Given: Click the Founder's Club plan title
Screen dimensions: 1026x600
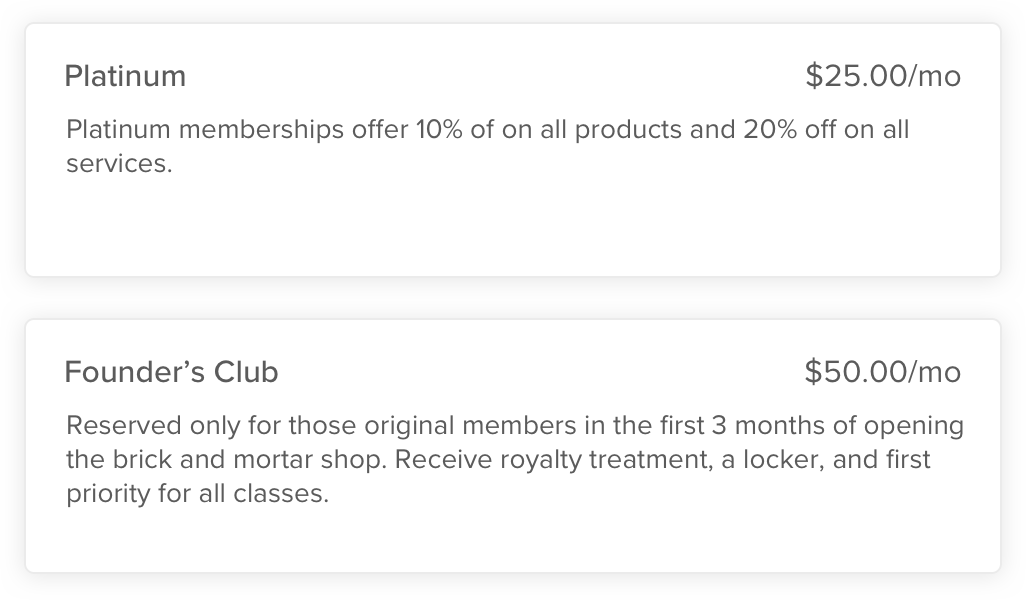Looking at the screenshot, I should 171,372.
